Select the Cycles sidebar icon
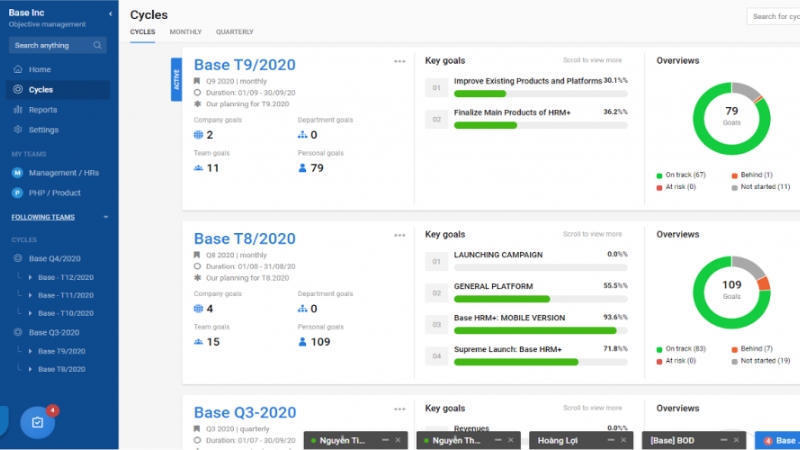This screenshot has height=450, width=800. 18,89
